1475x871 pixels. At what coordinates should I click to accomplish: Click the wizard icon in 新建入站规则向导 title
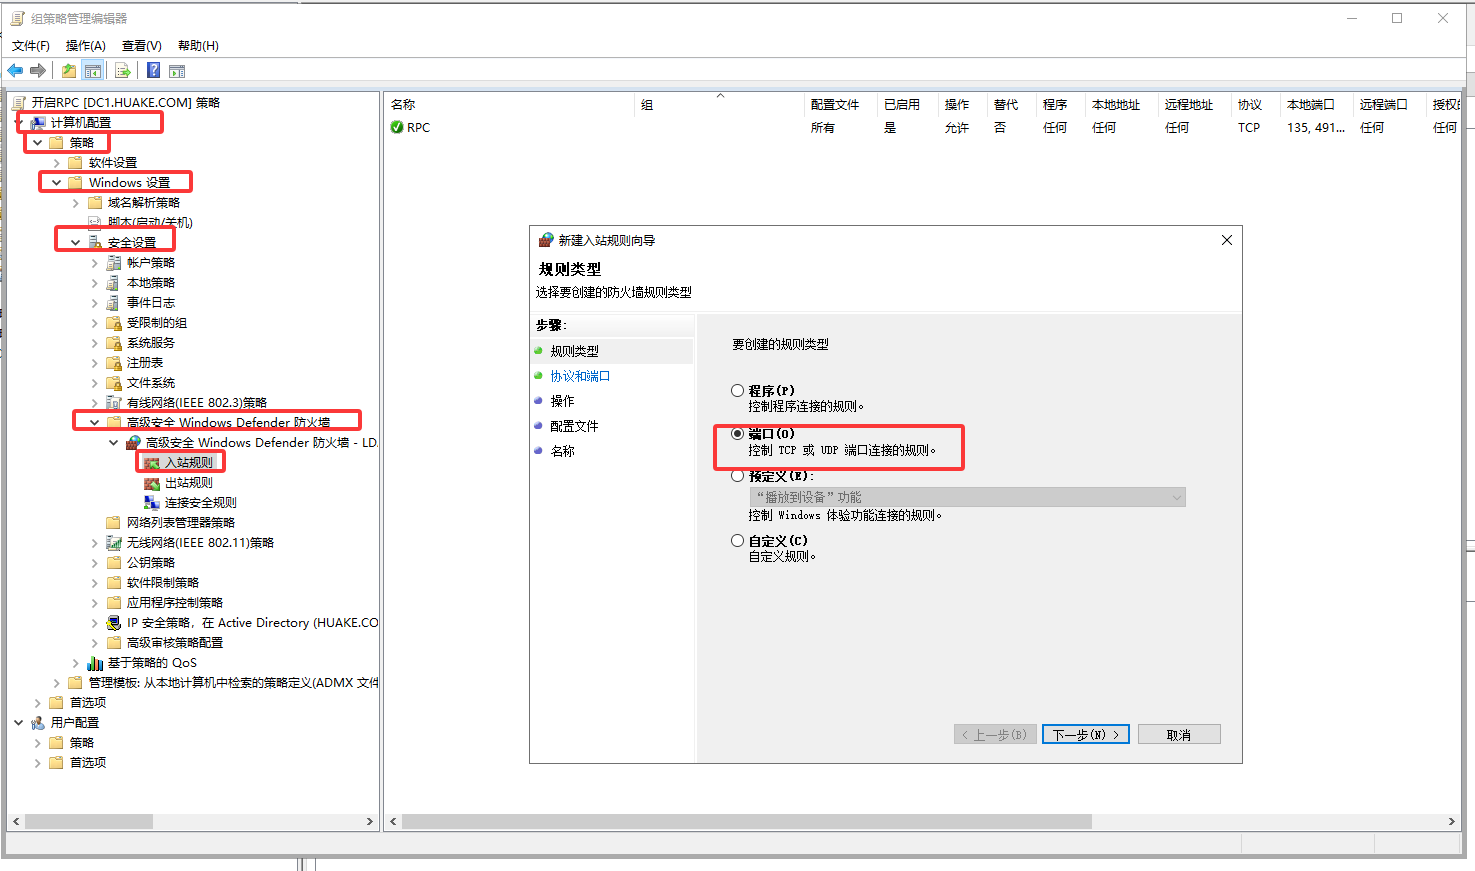546,240
